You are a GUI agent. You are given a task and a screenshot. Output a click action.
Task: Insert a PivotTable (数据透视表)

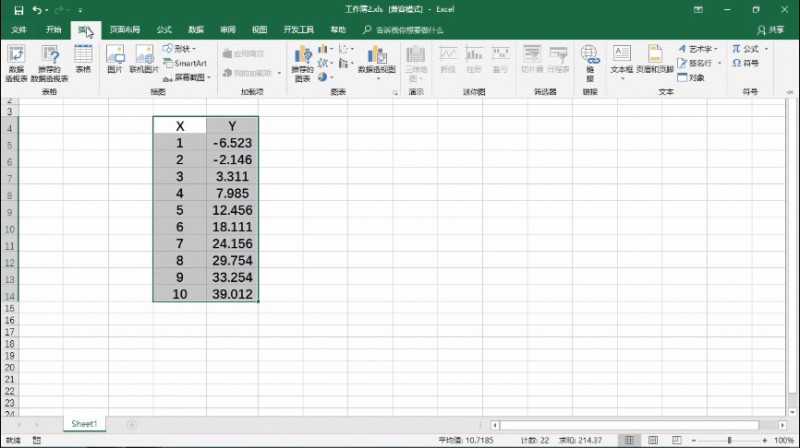(x=16, y=63)
